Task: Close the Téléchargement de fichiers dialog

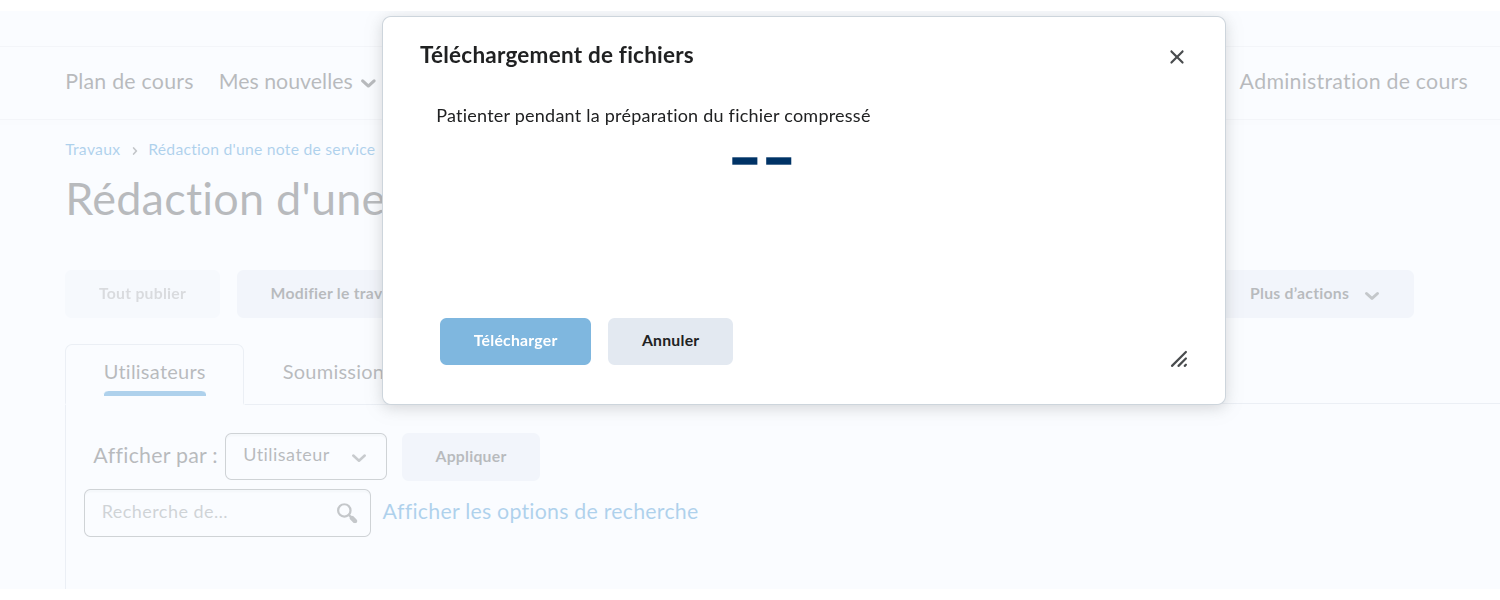Action: click(1176, 57)
